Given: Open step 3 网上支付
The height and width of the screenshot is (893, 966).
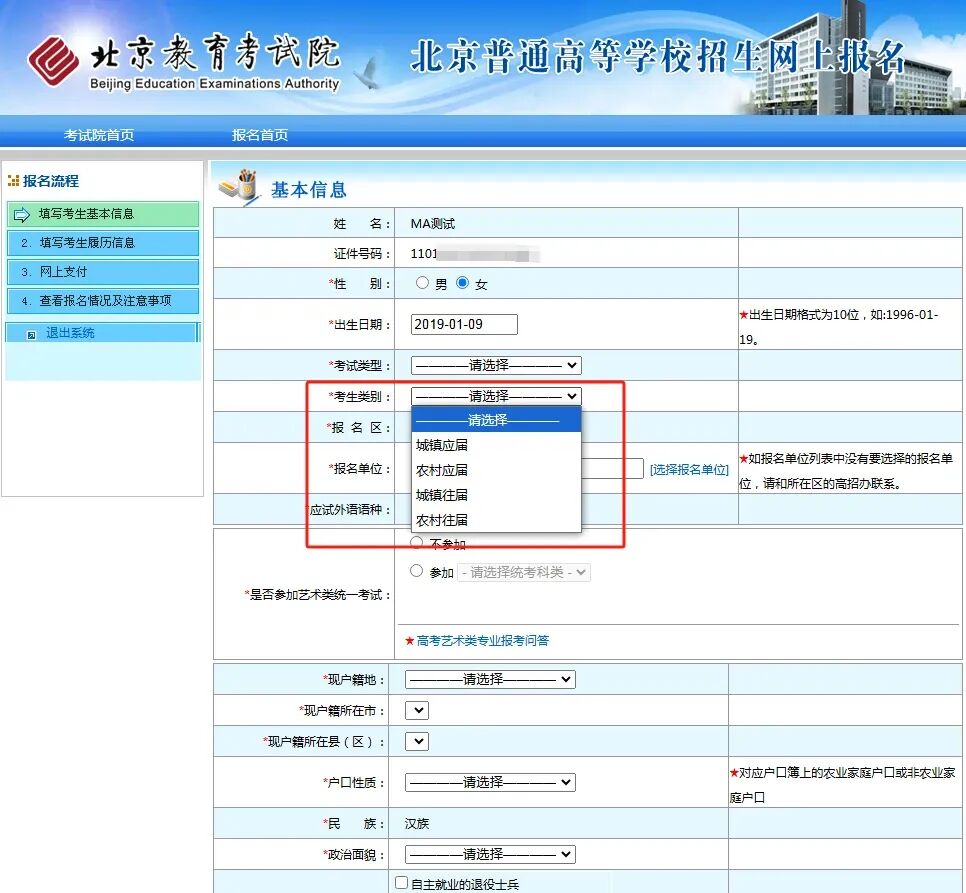Looking at the screenshot, I should [x=103, y=272].
